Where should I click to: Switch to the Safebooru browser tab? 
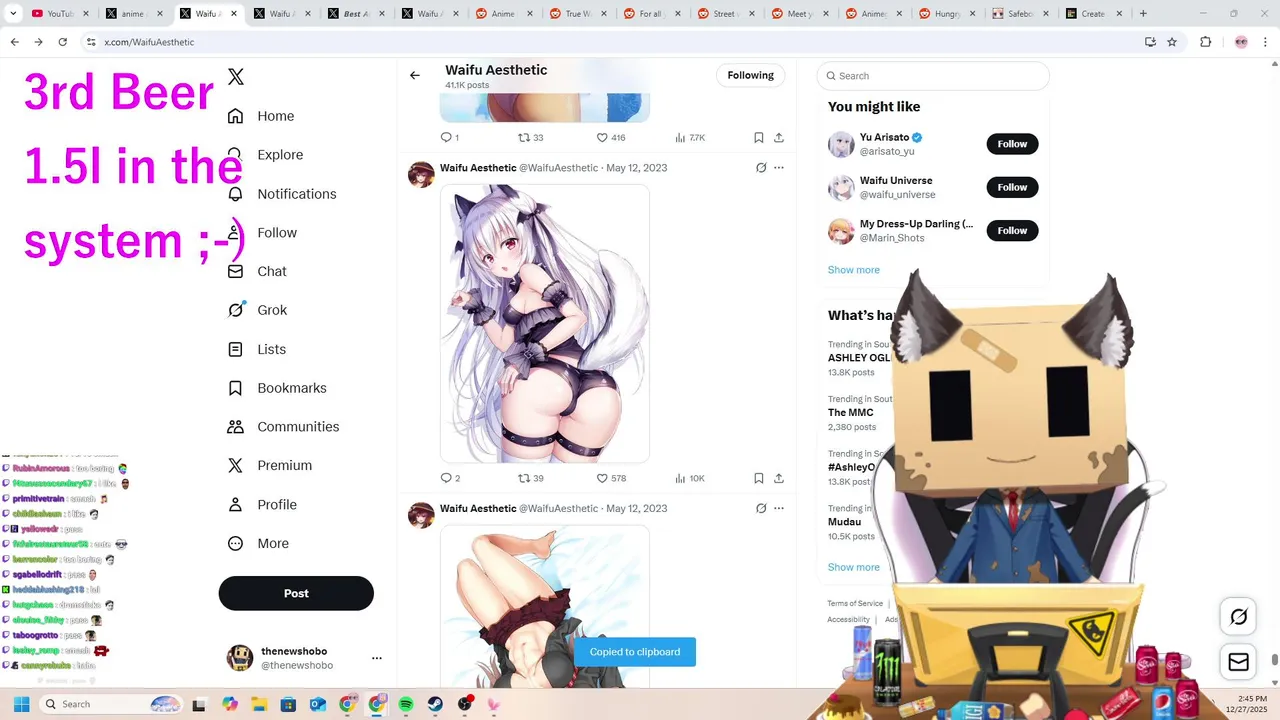click(1020, 14)
